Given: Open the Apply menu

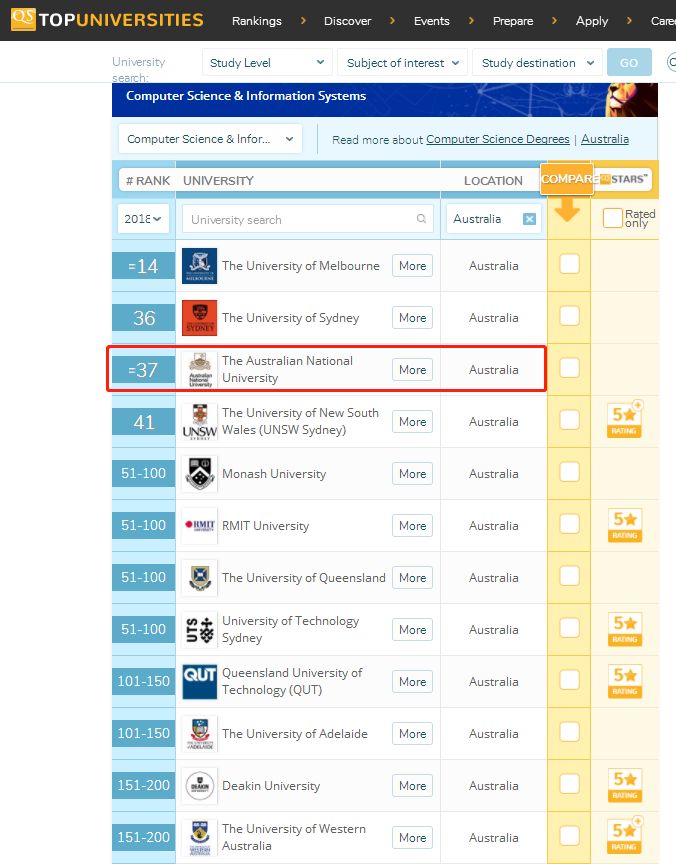Looking at the screenshot, I should point(592,21).
